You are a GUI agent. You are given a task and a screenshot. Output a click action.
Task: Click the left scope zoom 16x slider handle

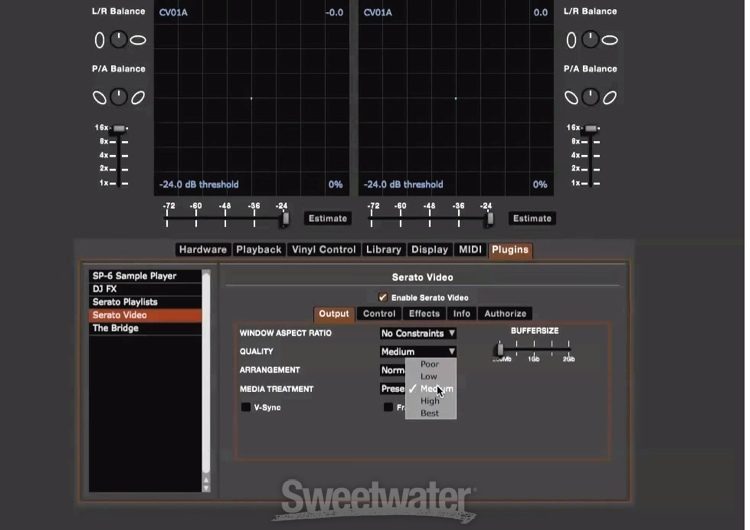(120, 128)
